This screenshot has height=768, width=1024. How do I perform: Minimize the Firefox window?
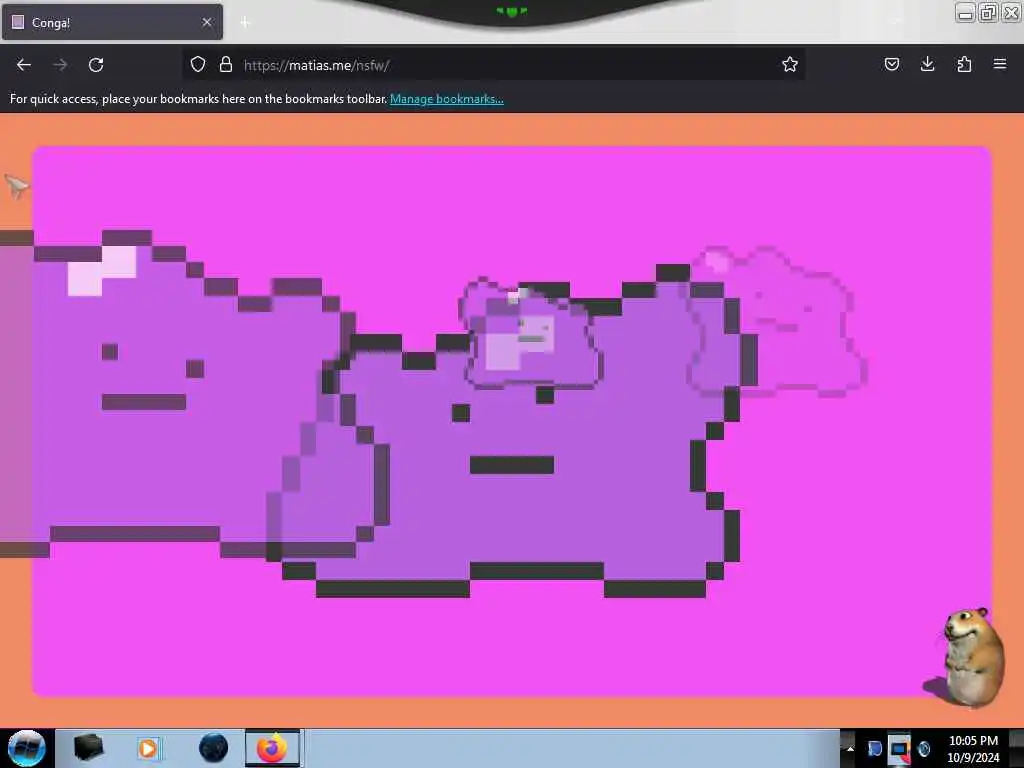pyautogui.click(x=965, y=12)
